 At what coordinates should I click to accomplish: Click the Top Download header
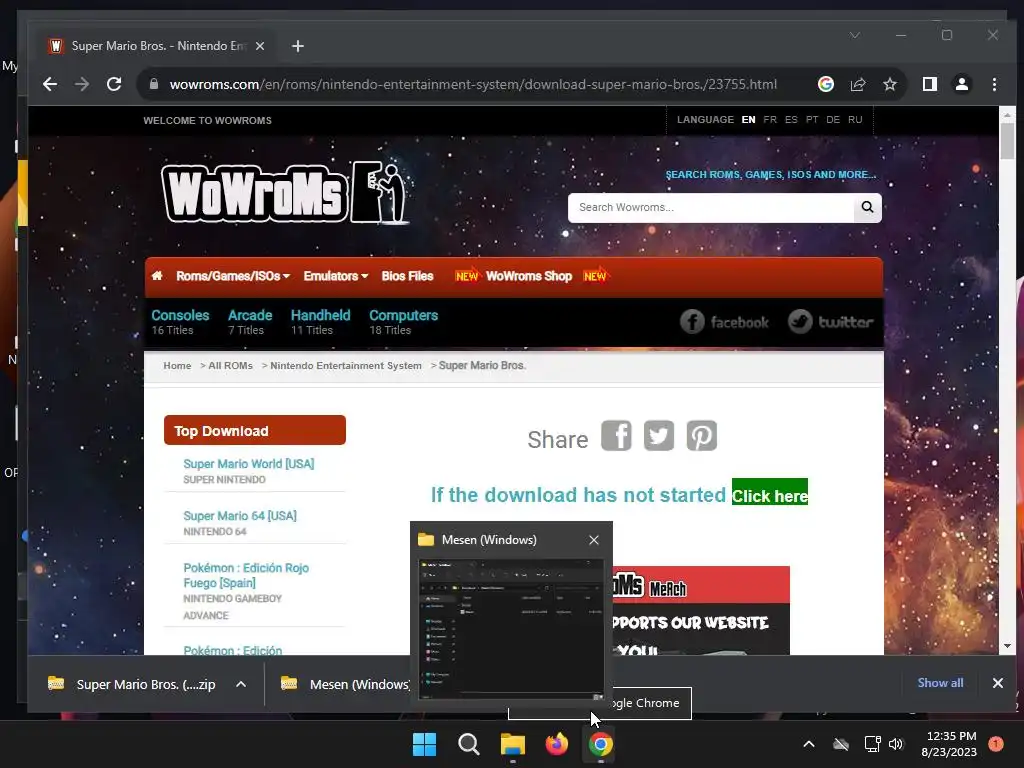(255, 430)
